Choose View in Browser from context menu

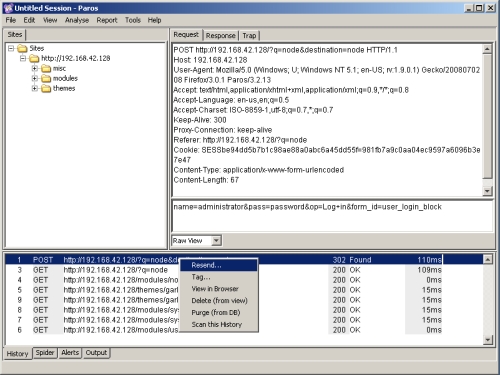click(x=219, y=289)
